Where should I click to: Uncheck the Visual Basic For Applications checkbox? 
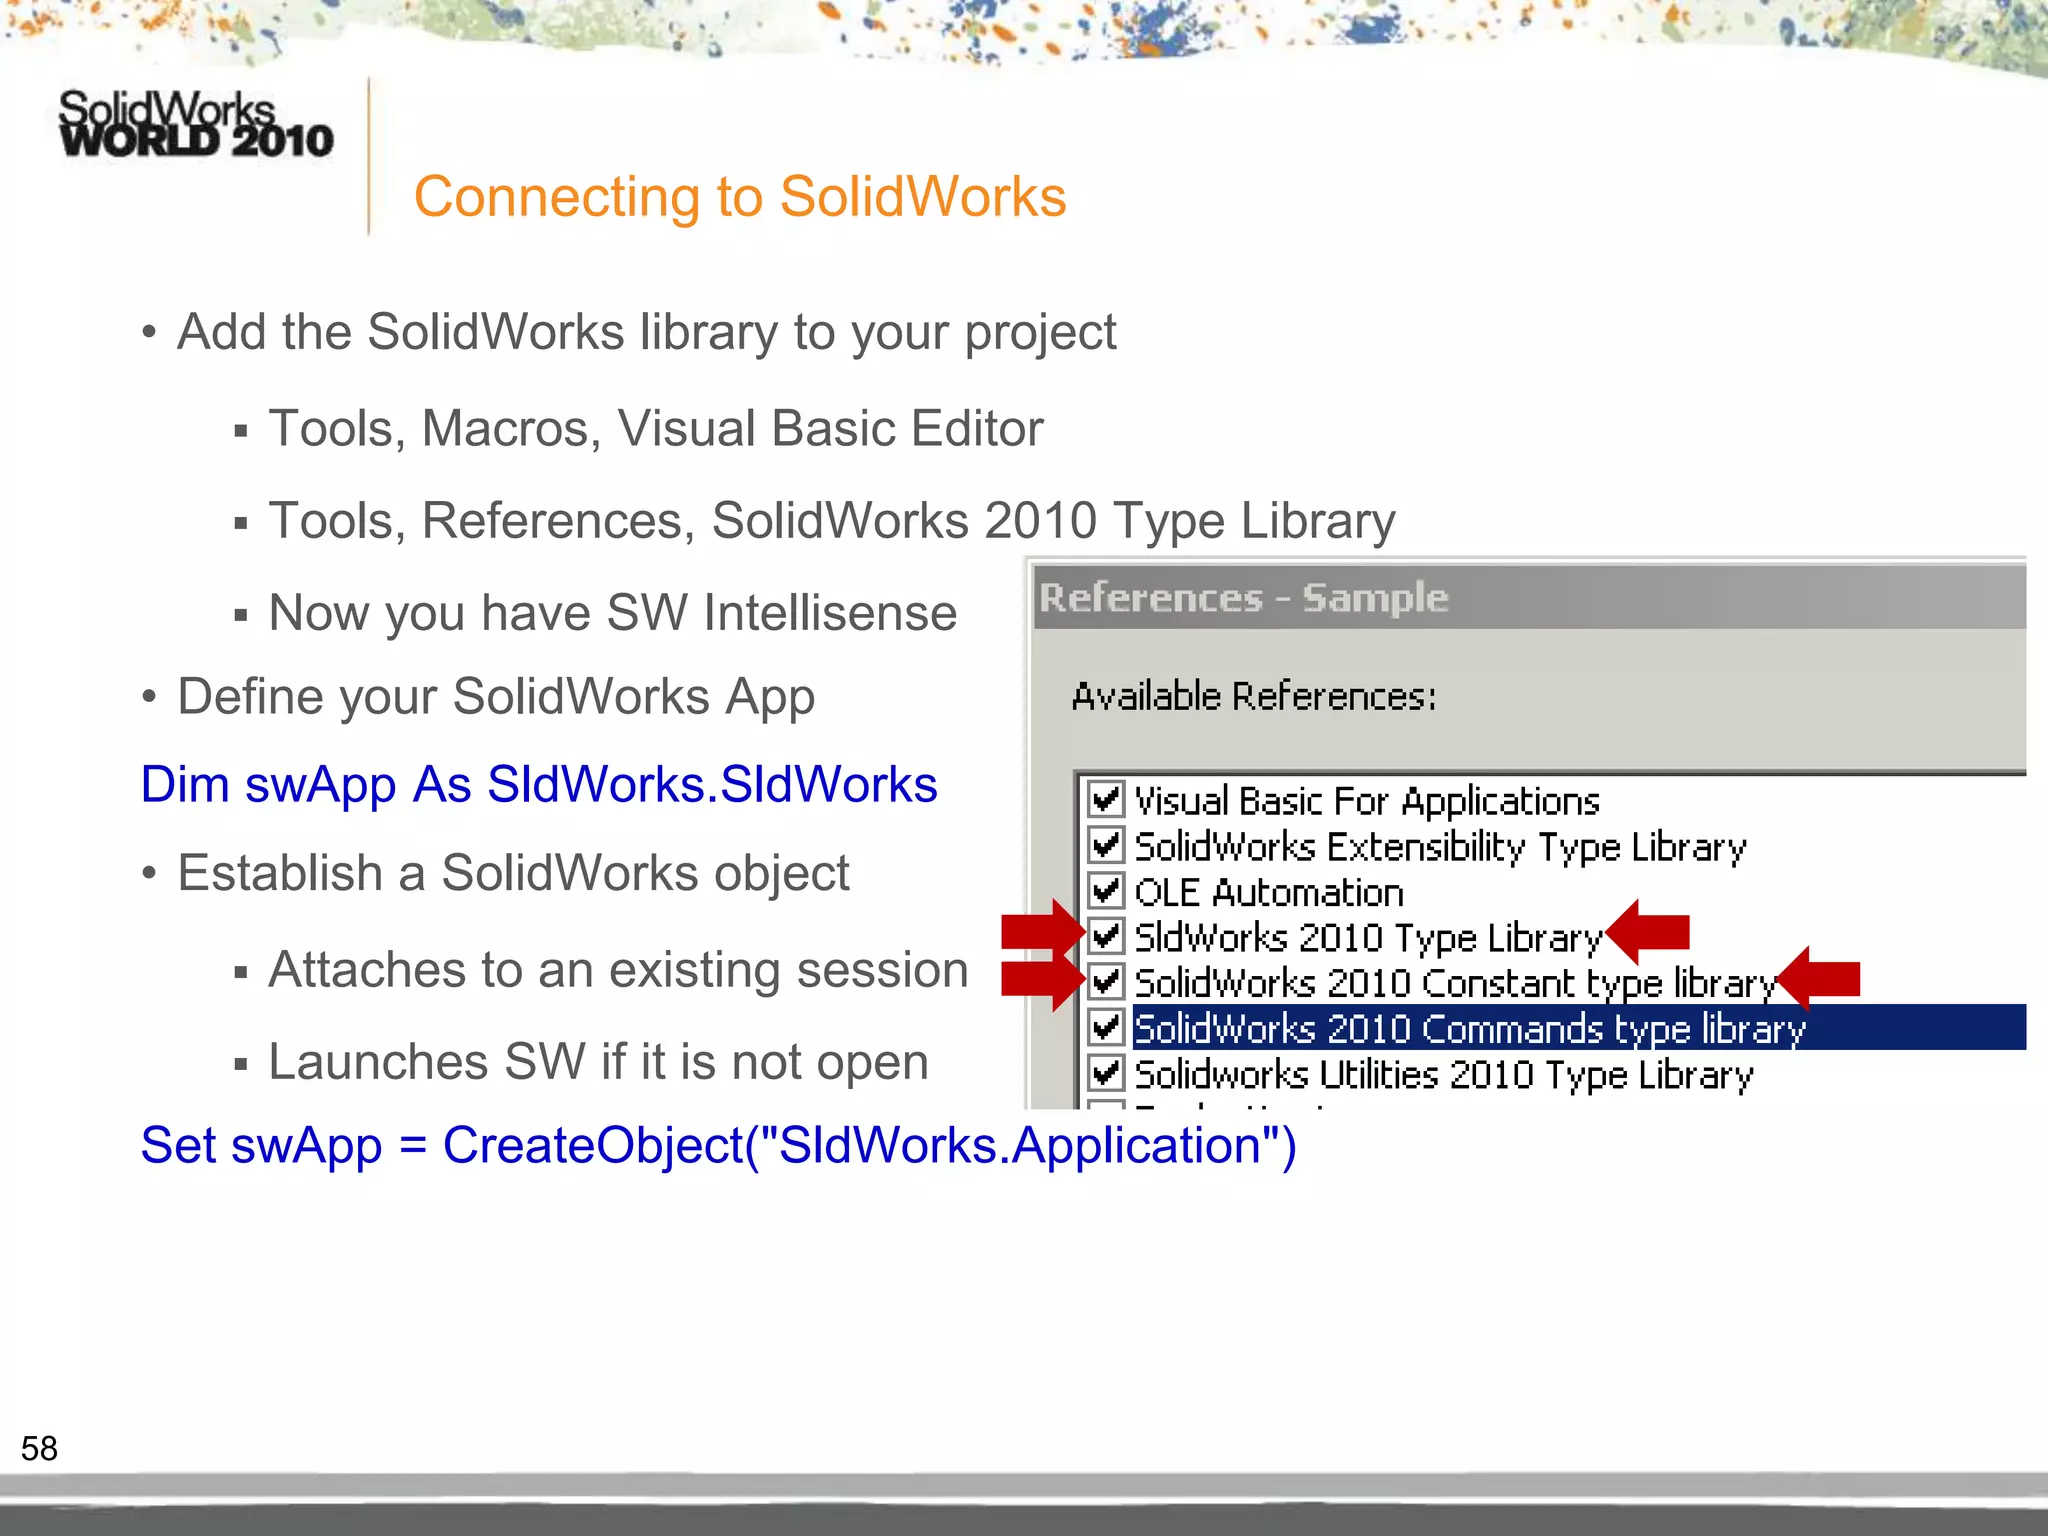pos(1105,800)
